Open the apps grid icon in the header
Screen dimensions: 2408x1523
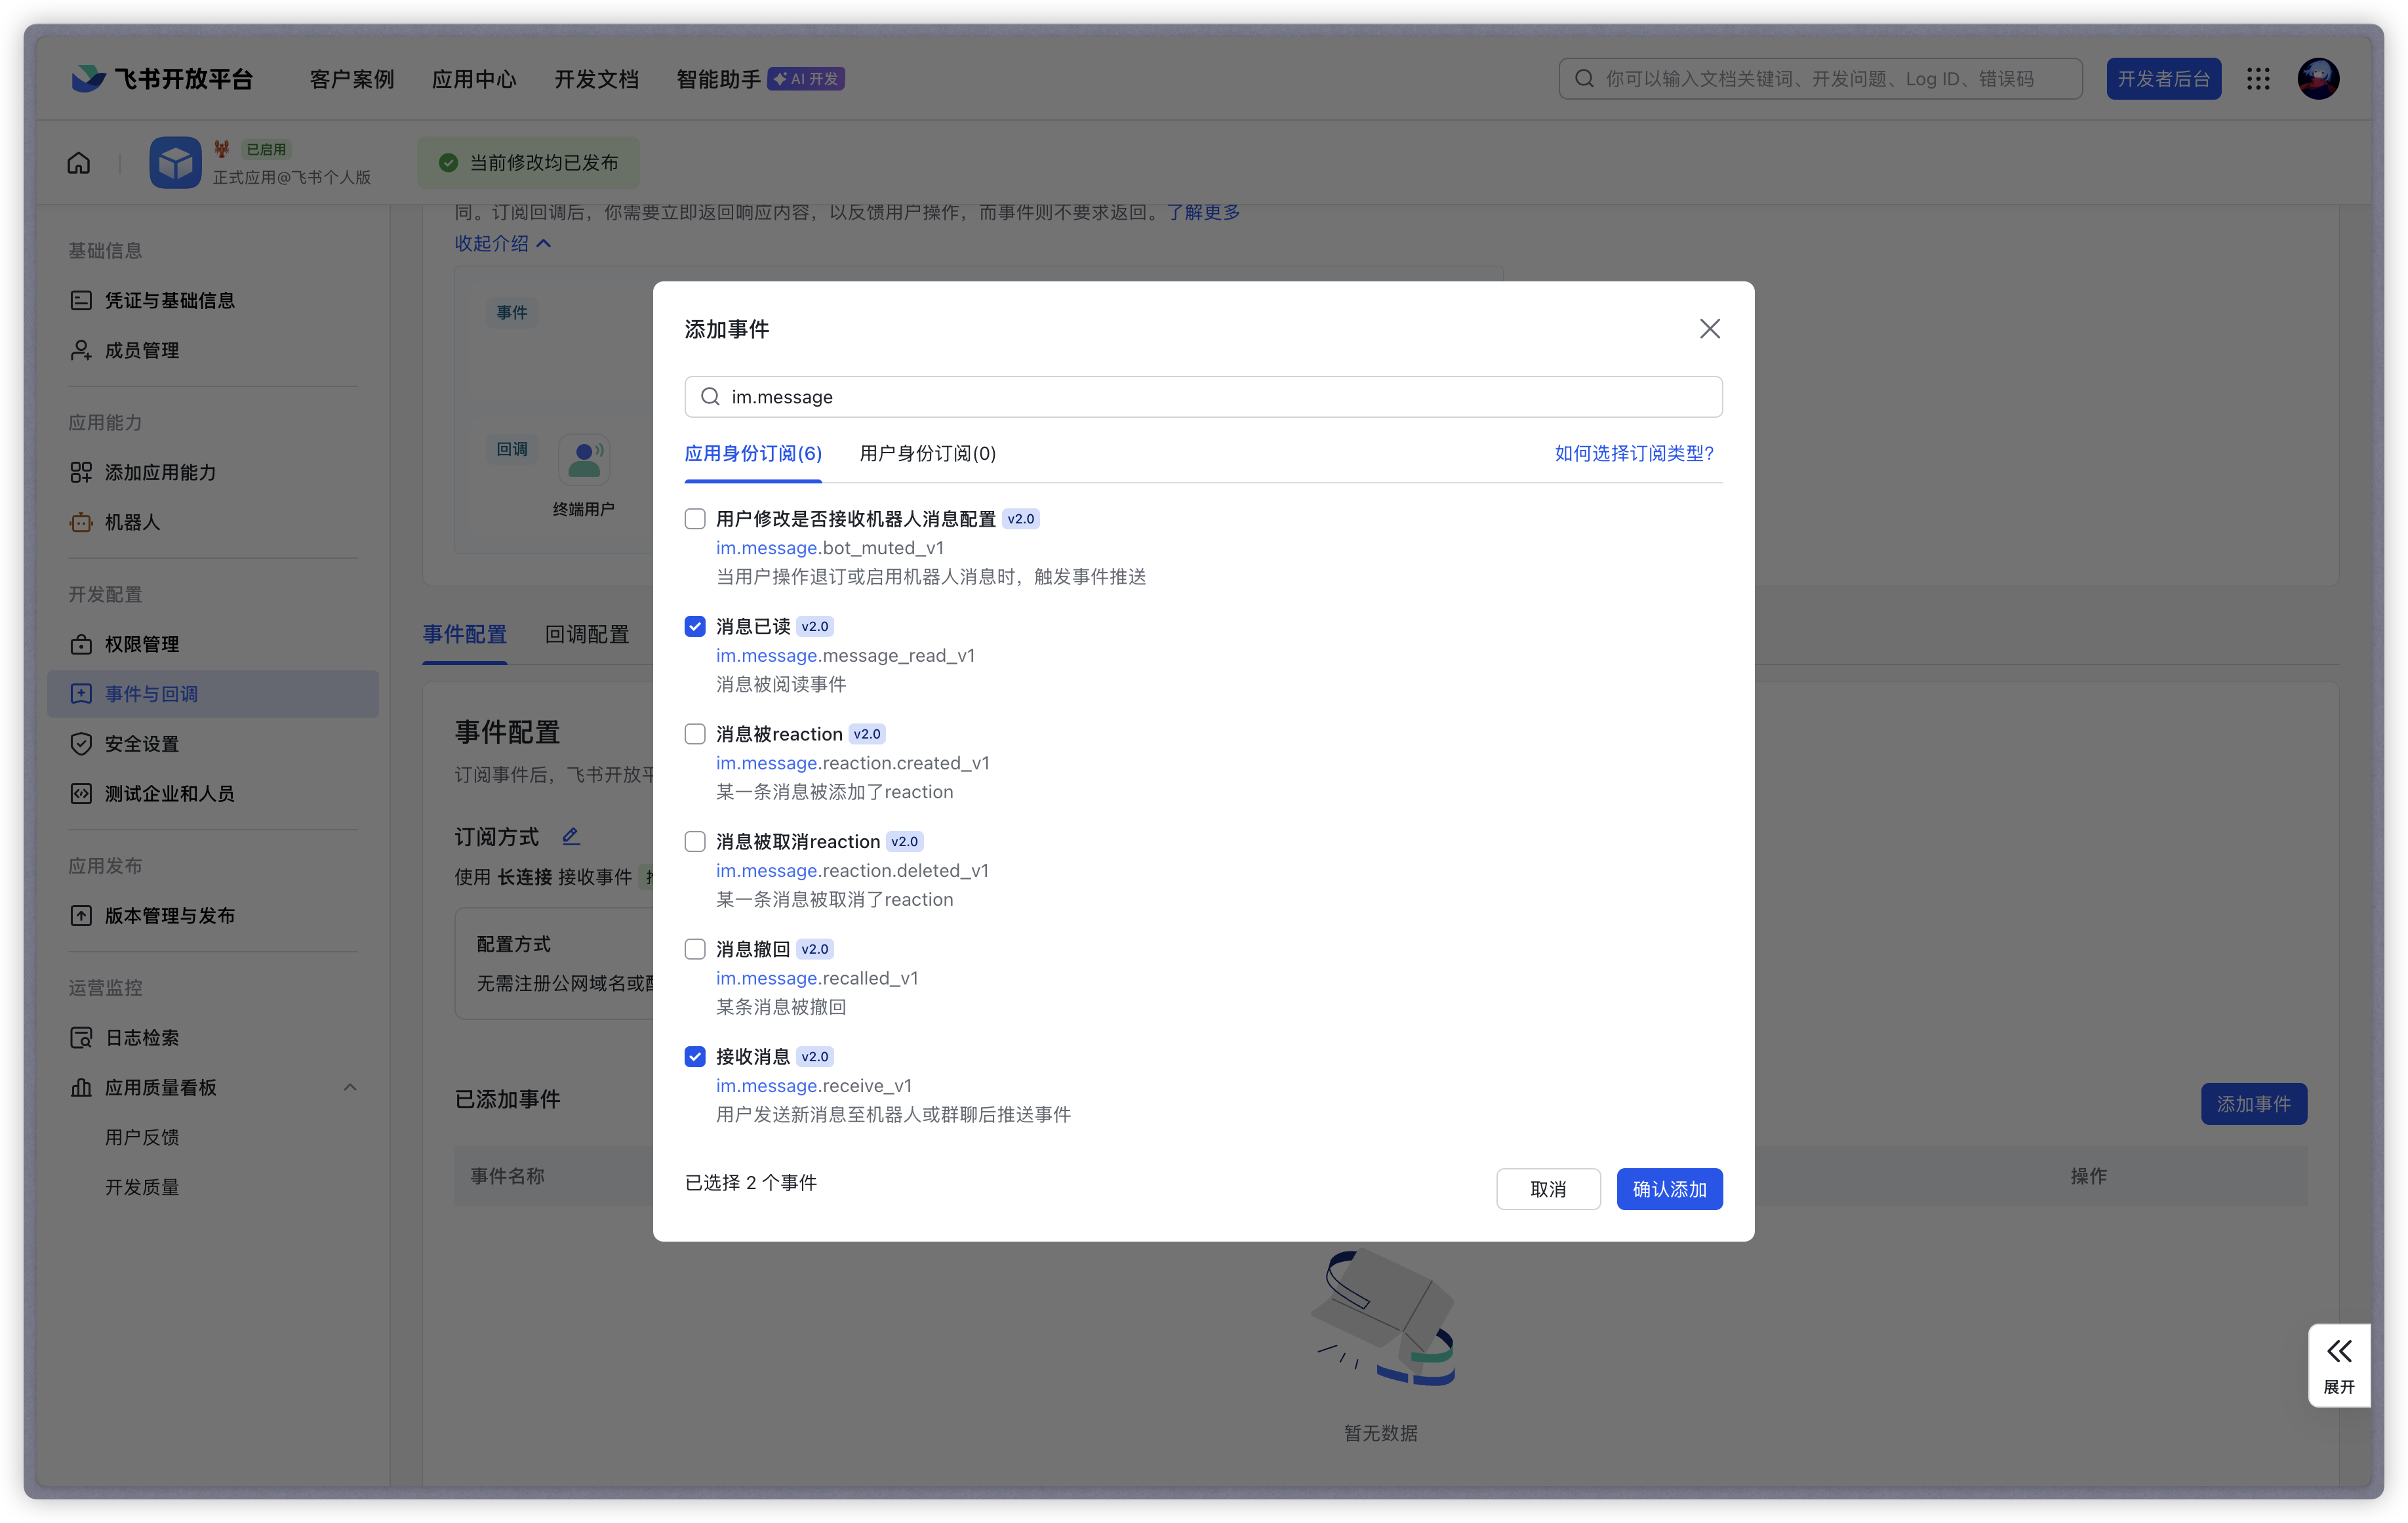click(2258, 79)
